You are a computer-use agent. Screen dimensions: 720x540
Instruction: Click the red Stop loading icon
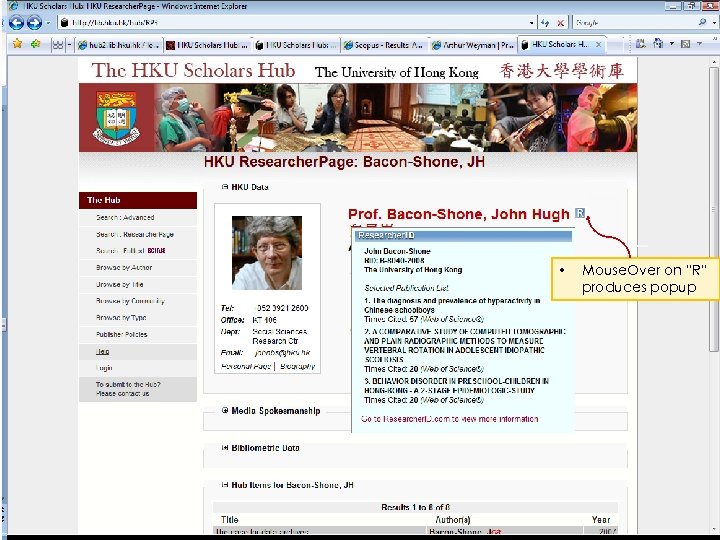[x=561, y=22]
